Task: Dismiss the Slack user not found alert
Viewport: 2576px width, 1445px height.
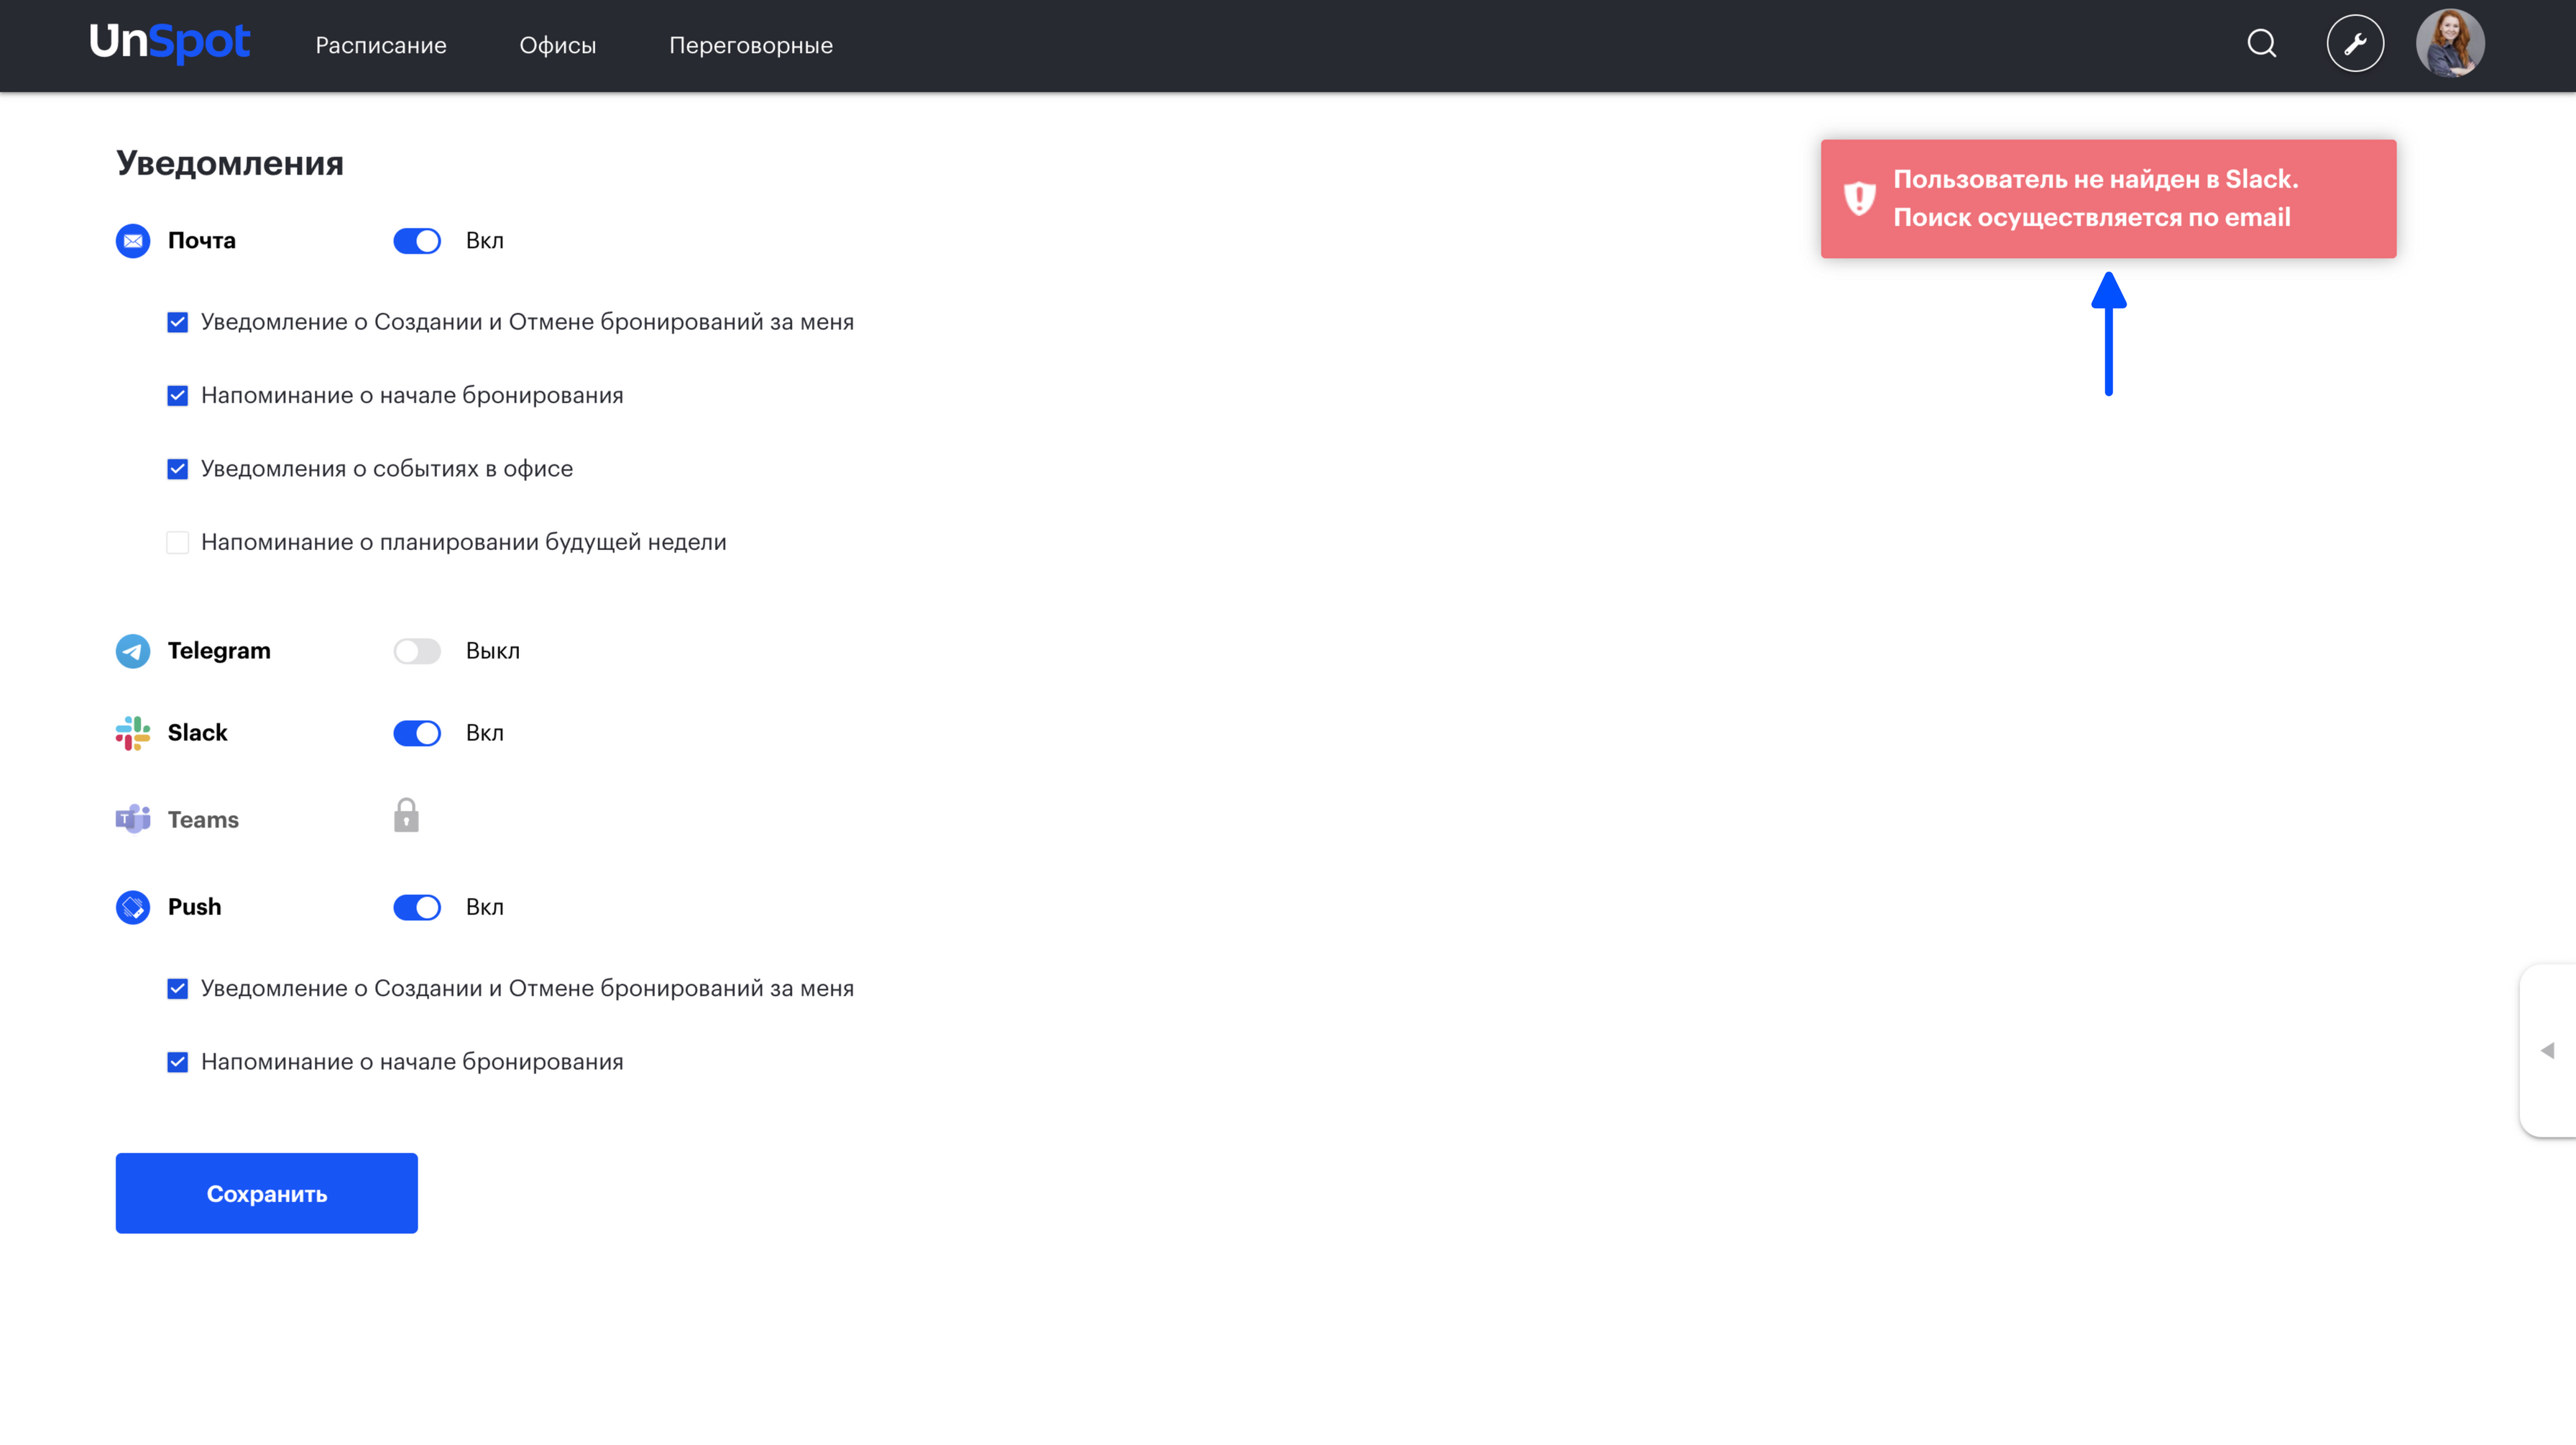Action: tap(2108, 199)
